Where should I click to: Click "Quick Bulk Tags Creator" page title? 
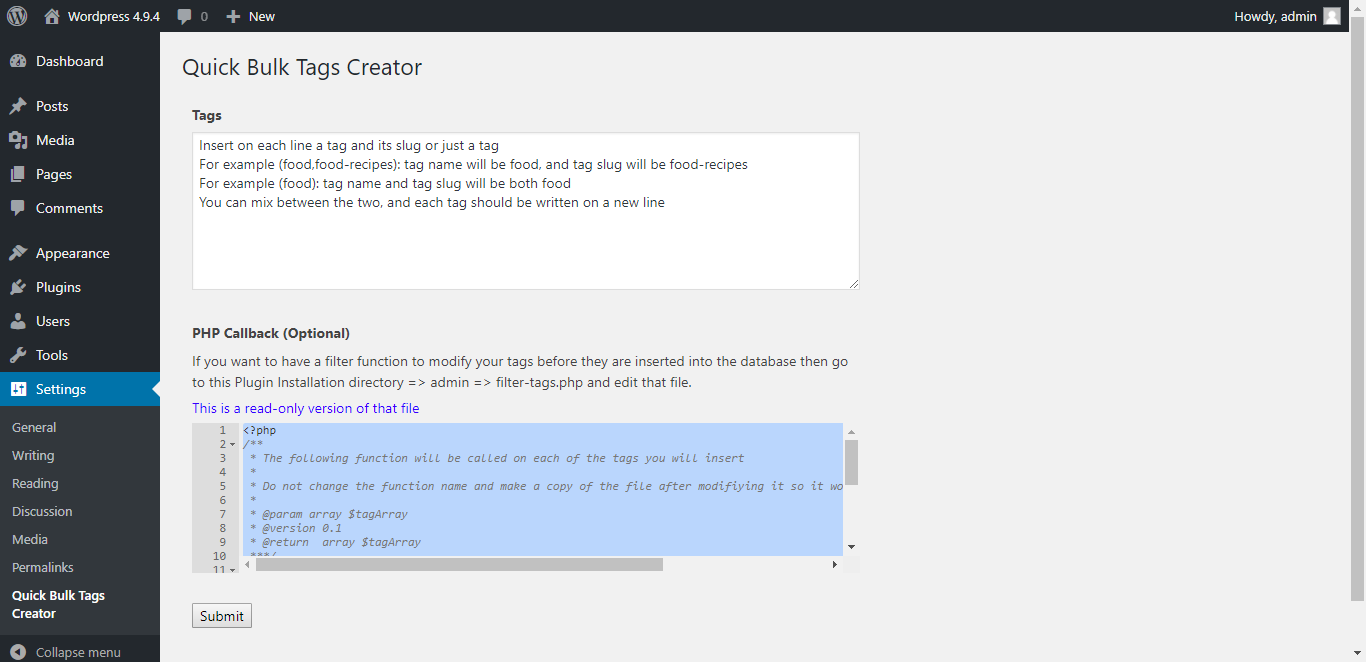[x=302, y=67]
